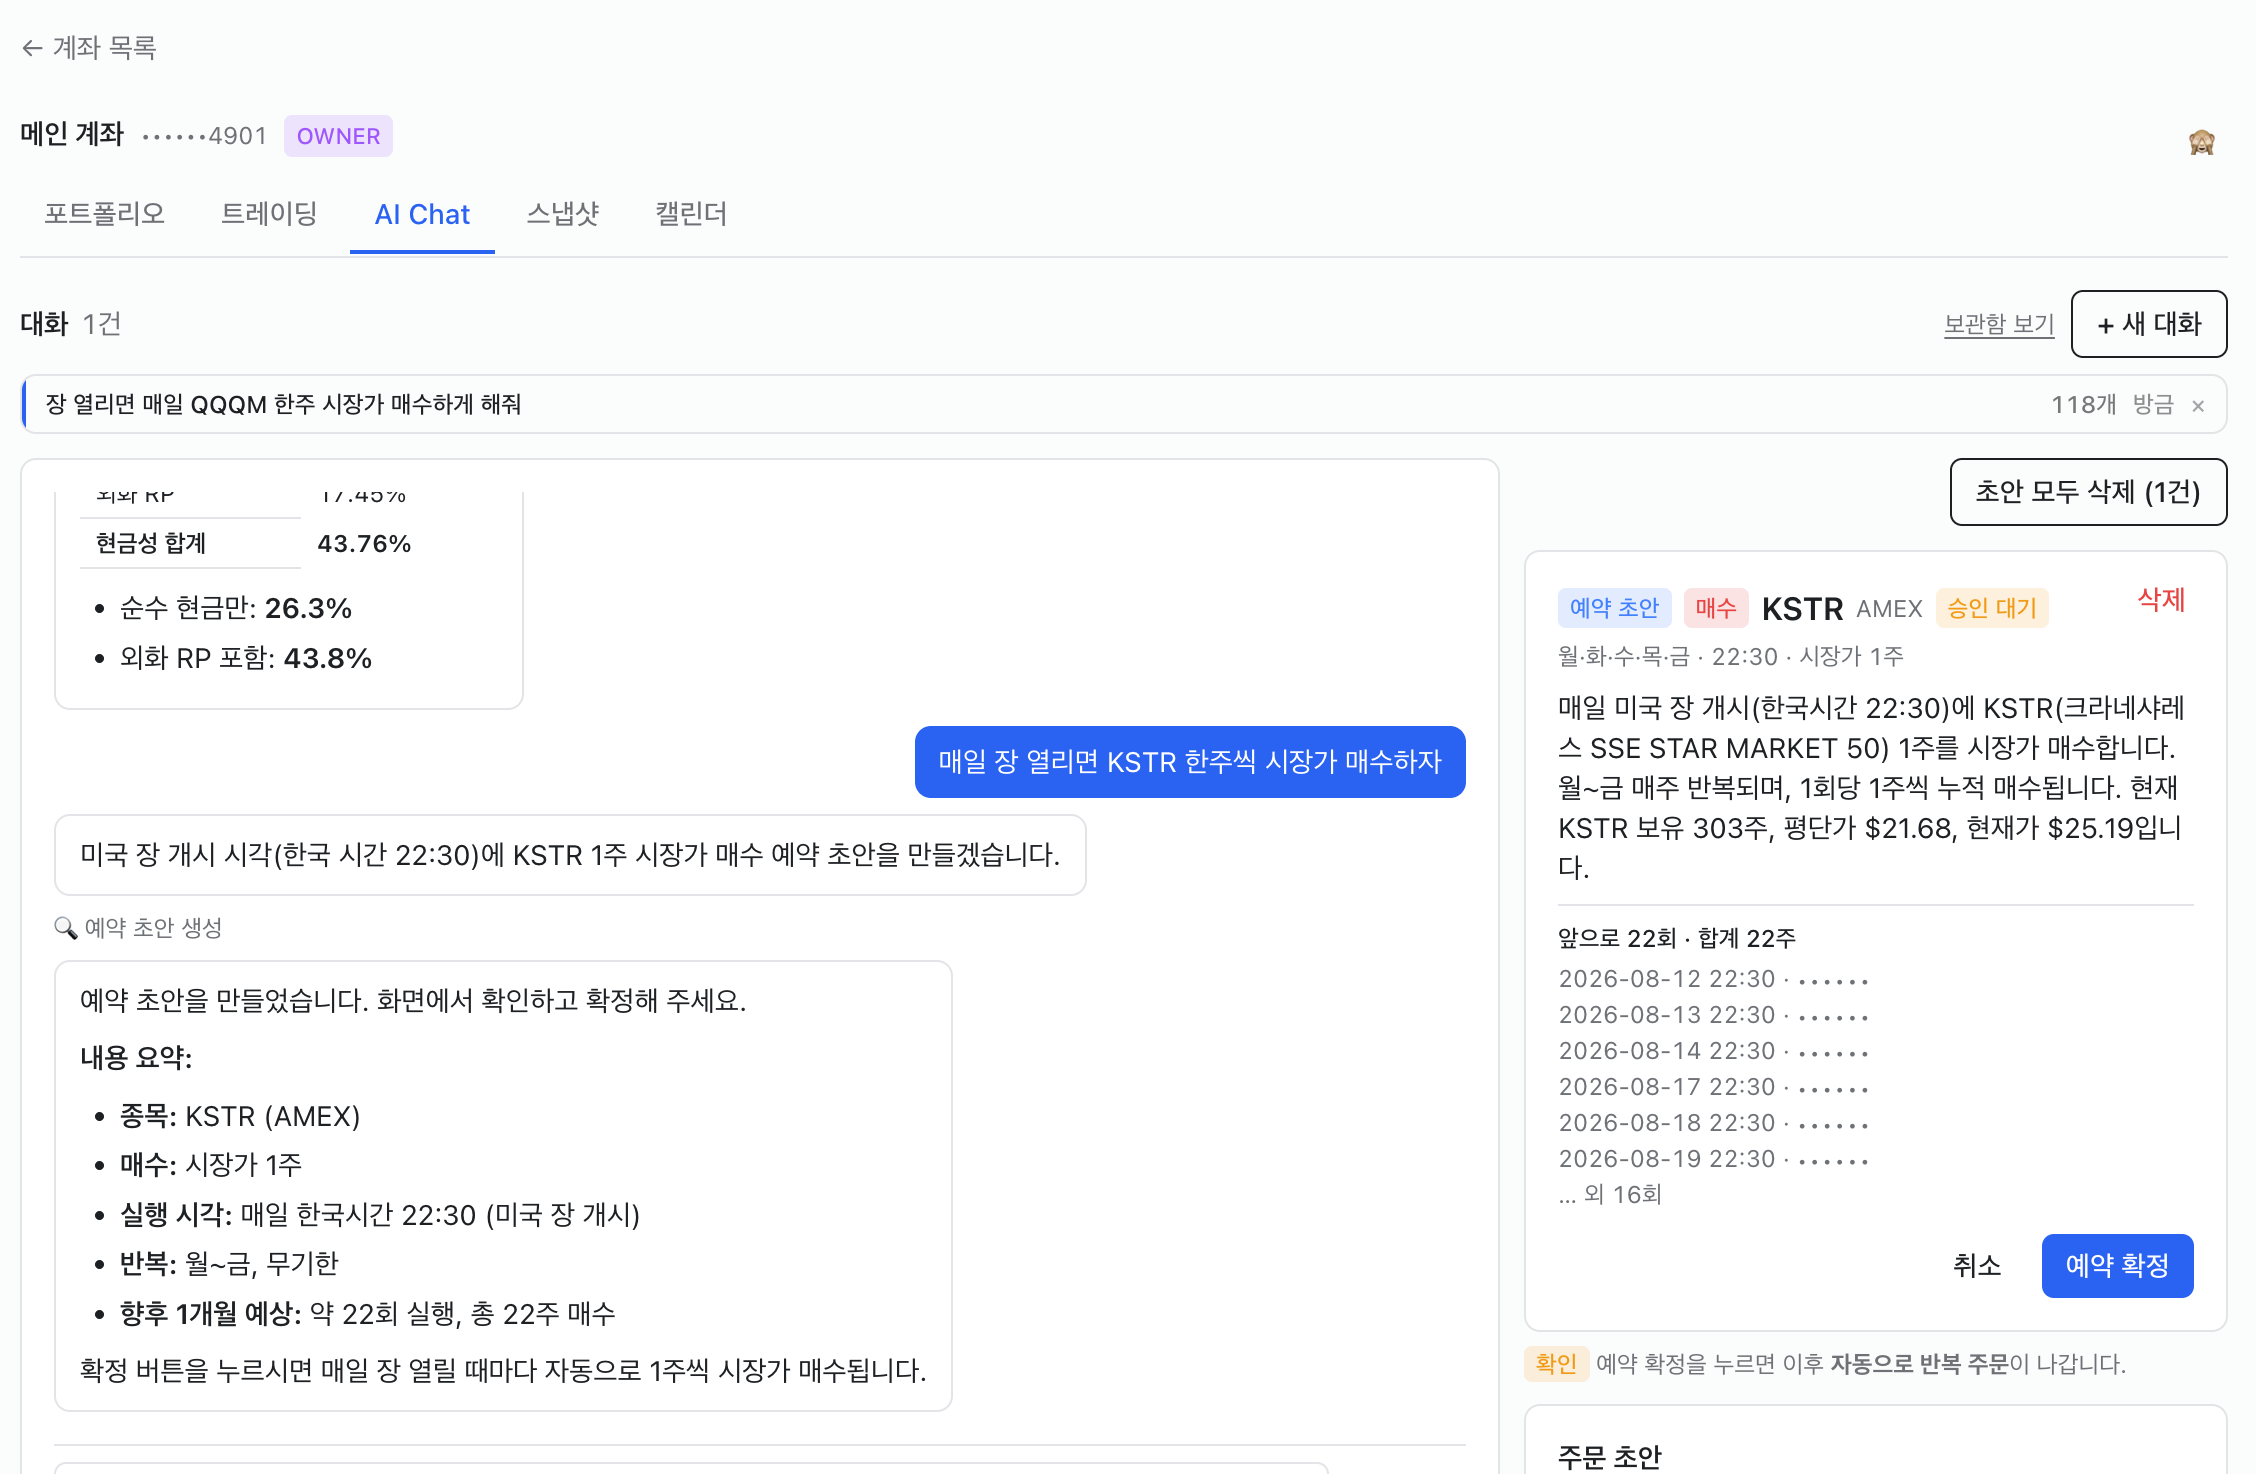Viewport: 2256px width, 1474px height.
Task: Click the 예약 초안 생성 tool label
Action: click(x=153, y=928)
